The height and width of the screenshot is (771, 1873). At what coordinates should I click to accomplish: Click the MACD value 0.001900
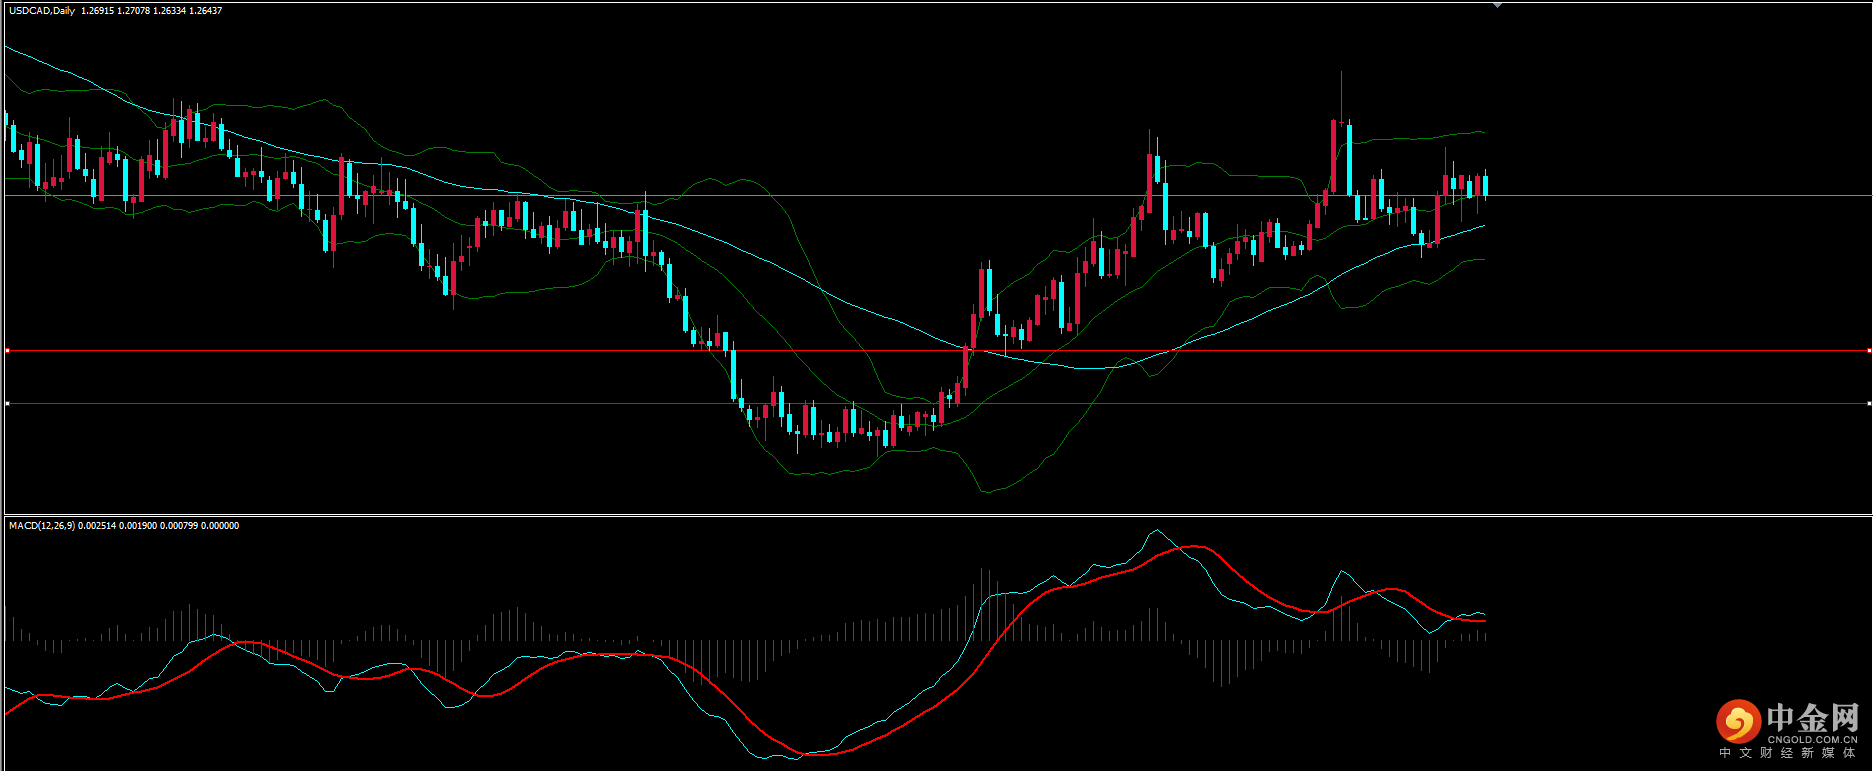(138, 526)
